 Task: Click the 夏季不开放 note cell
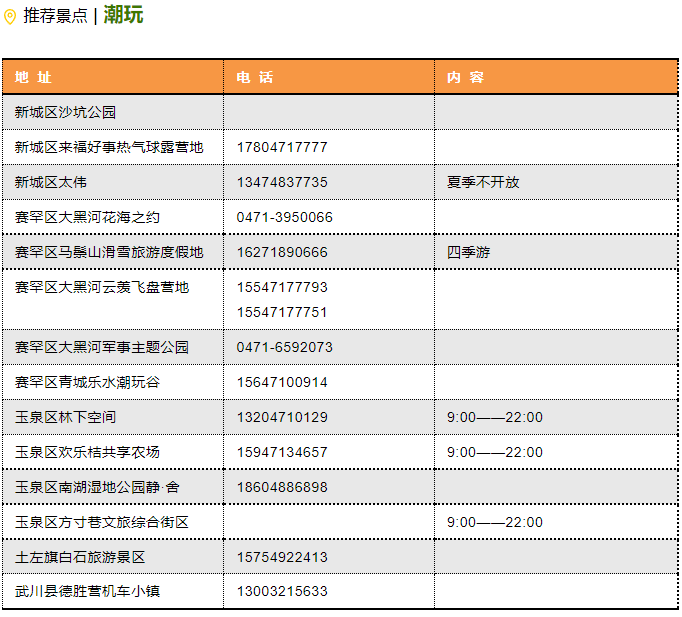coord(483,182)
